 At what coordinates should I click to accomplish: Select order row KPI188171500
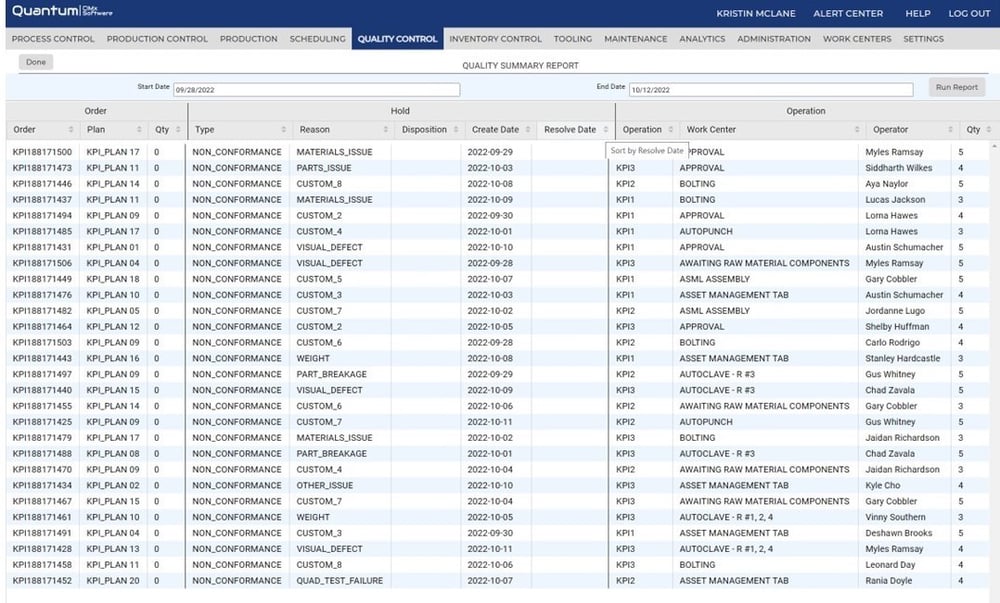(42, 152)
